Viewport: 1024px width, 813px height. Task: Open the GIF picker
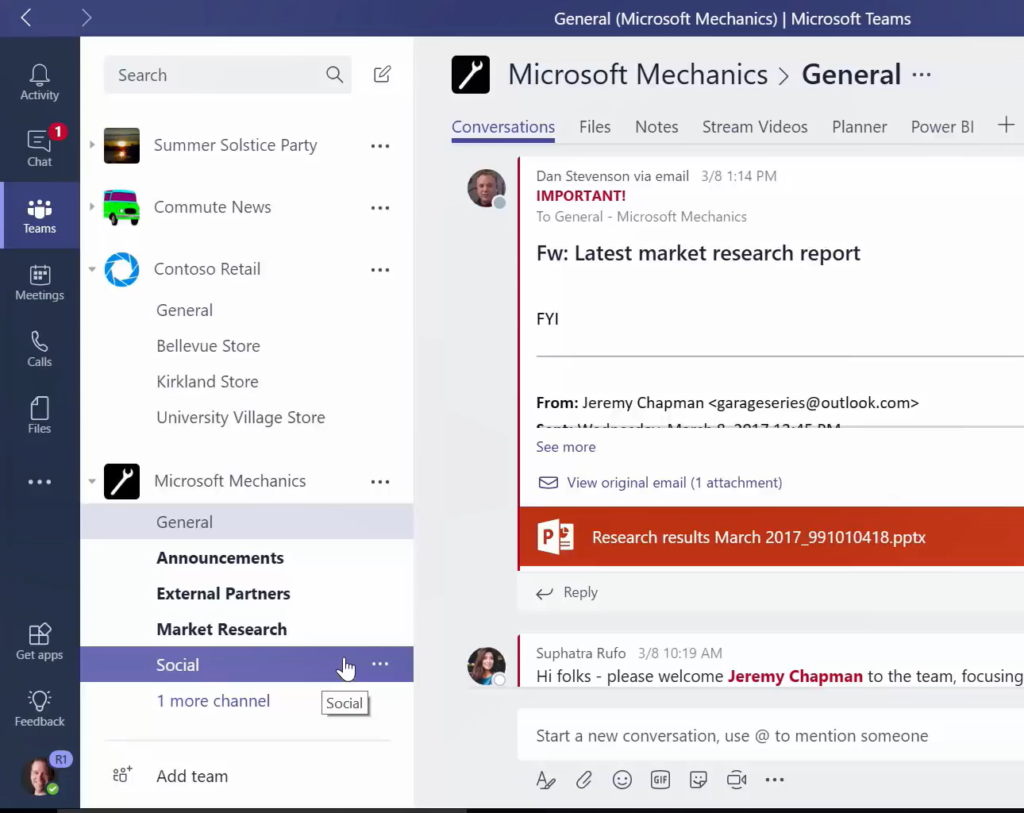660,780
